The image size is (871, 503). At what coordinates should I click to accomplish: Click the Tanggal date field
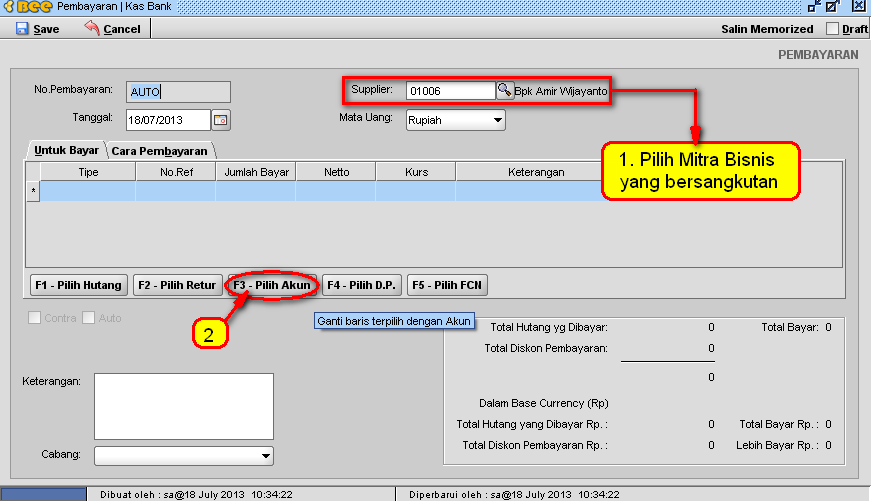point(168,120)
